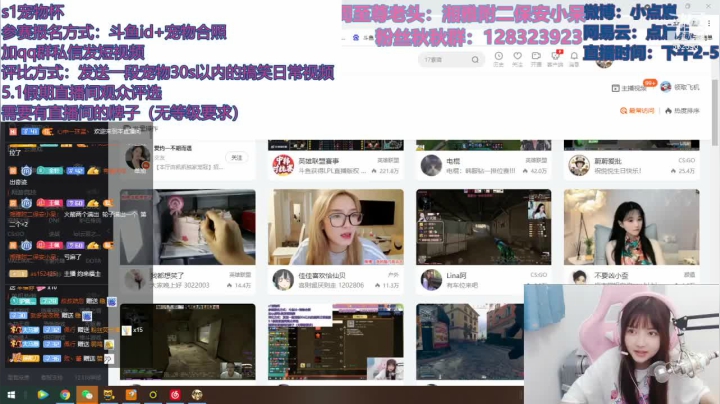Open Tencent Video from the taskbar
This screenshot has height=404, width=720.
point(43,395)
